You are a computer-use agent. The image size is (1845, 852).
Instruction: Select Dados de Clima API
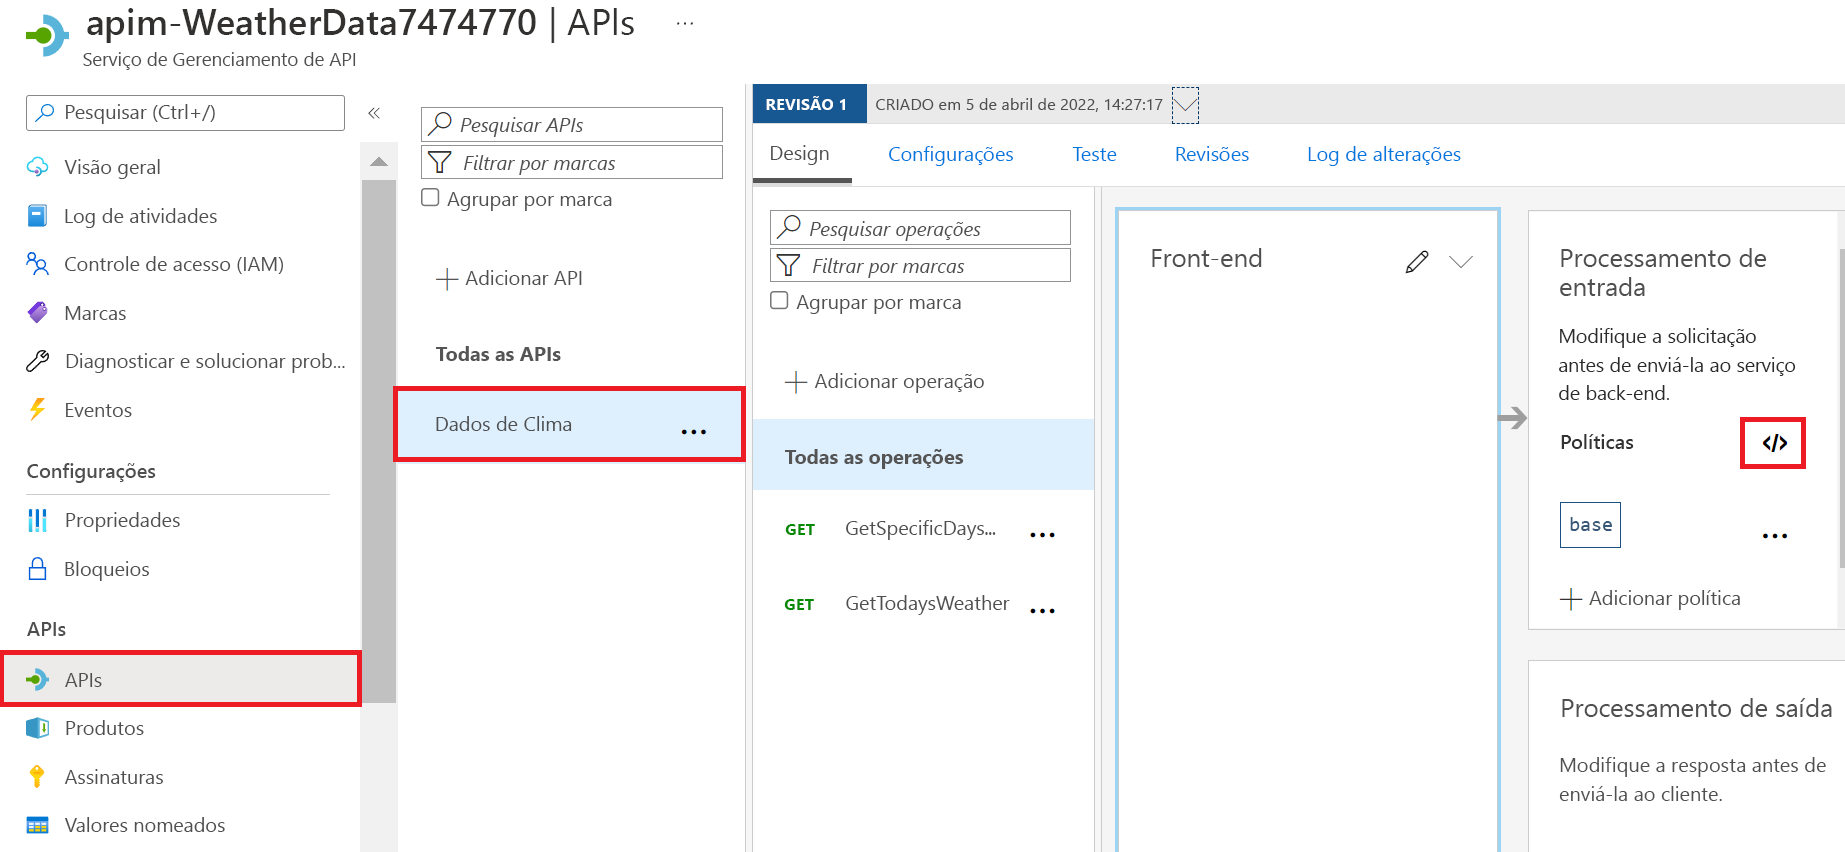[570, 424]
